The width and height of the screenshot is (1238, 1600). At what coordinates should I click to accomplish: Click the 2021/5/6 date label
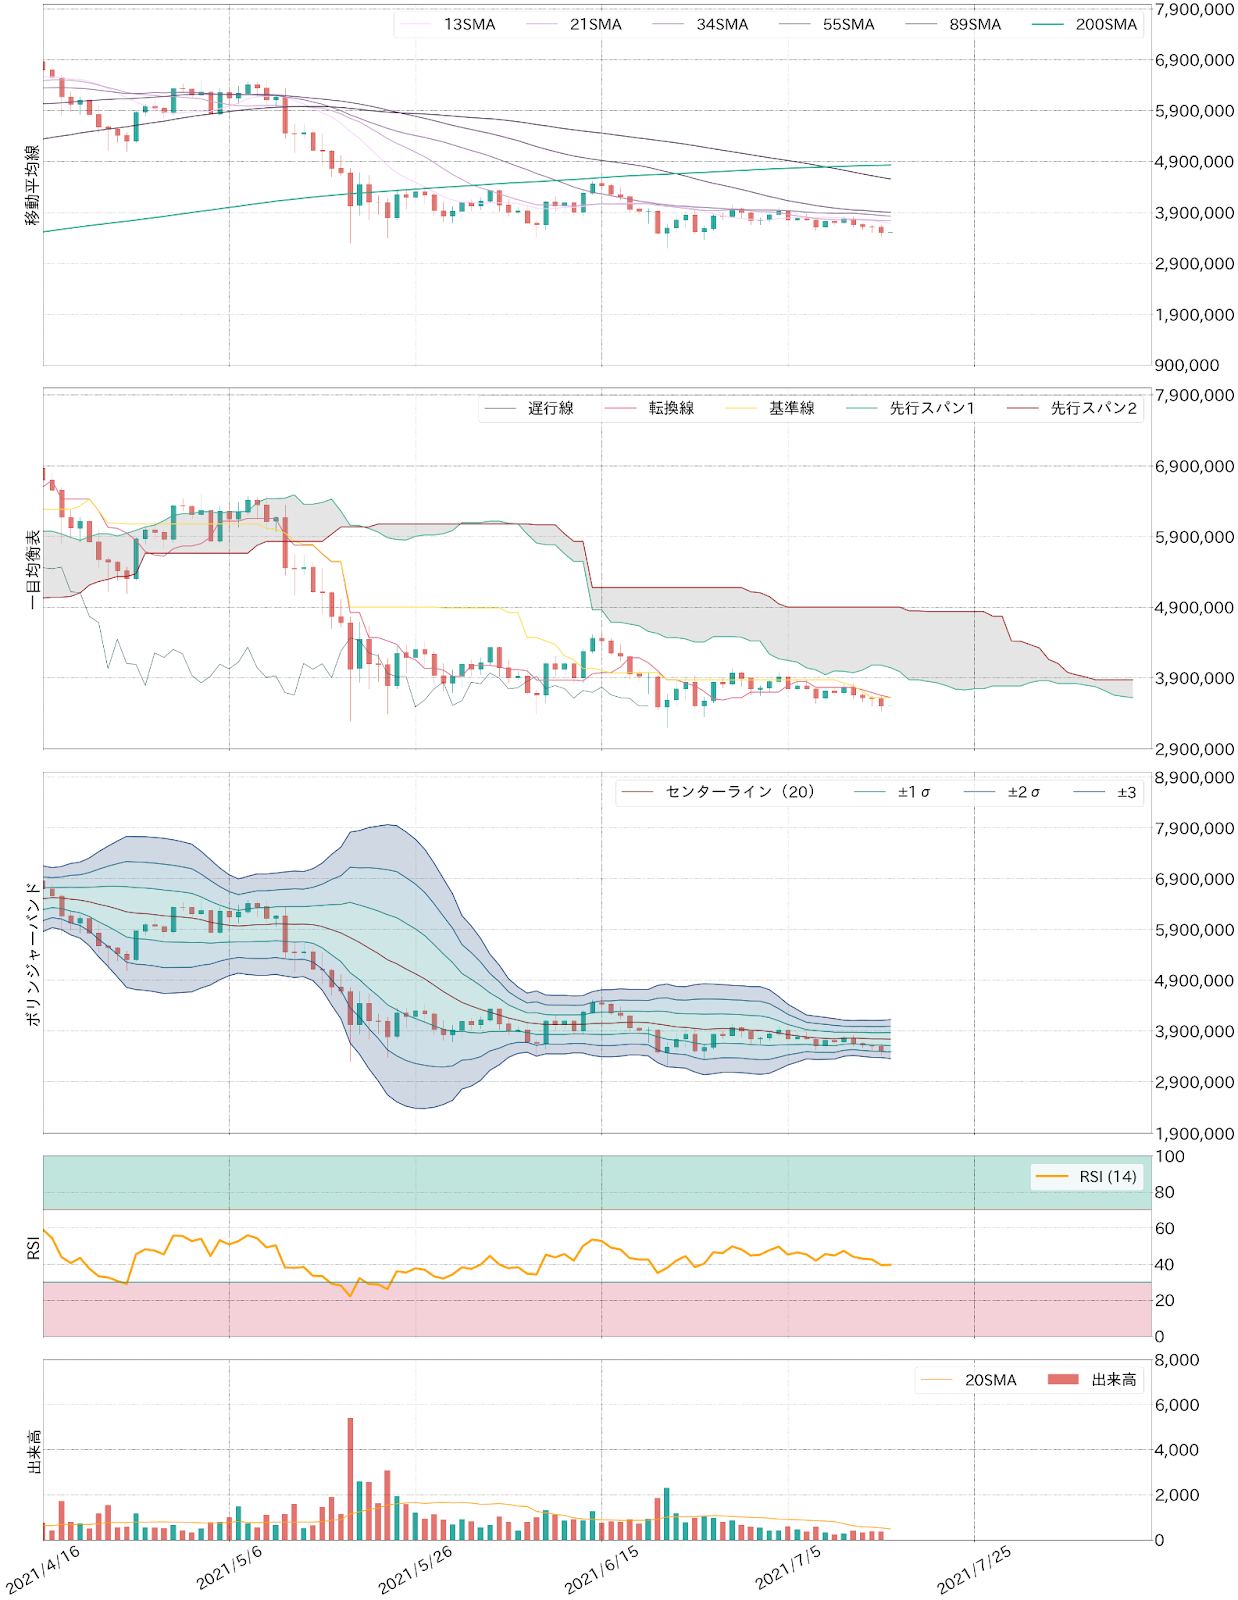click(x=229, y=1567)
